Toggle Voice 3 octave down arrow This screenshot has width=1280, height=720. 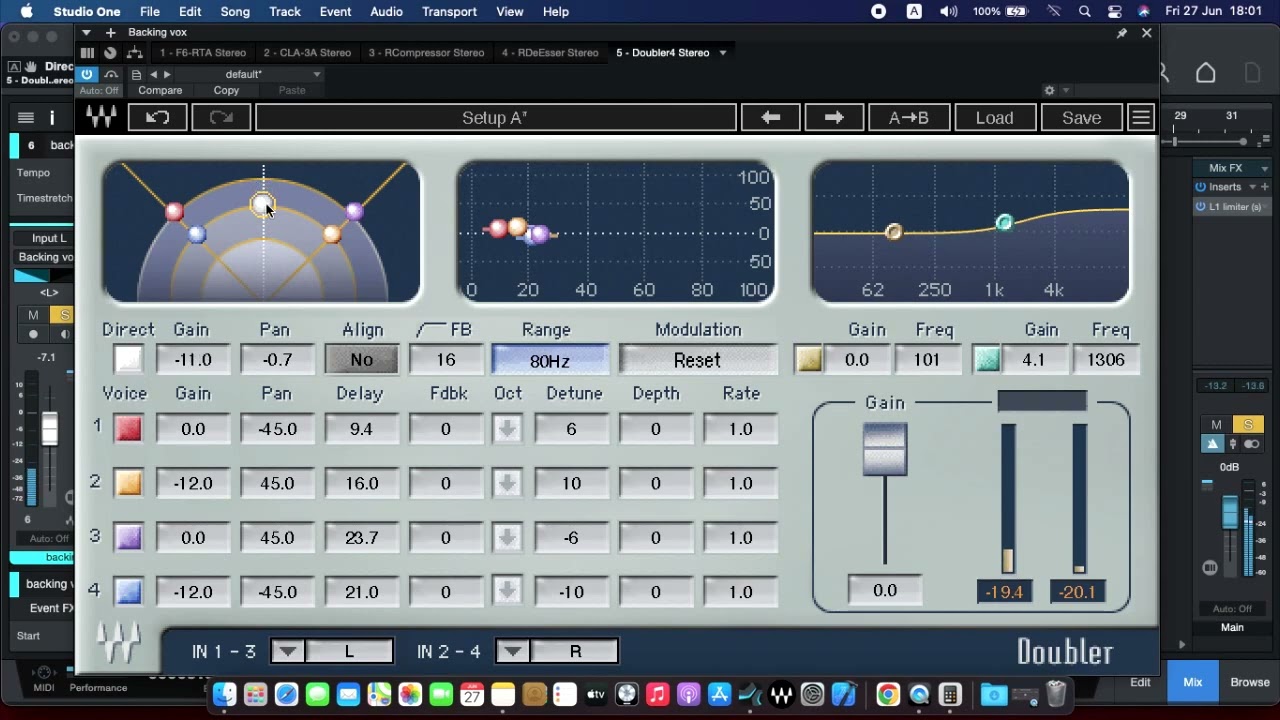[x=507, y=538]
